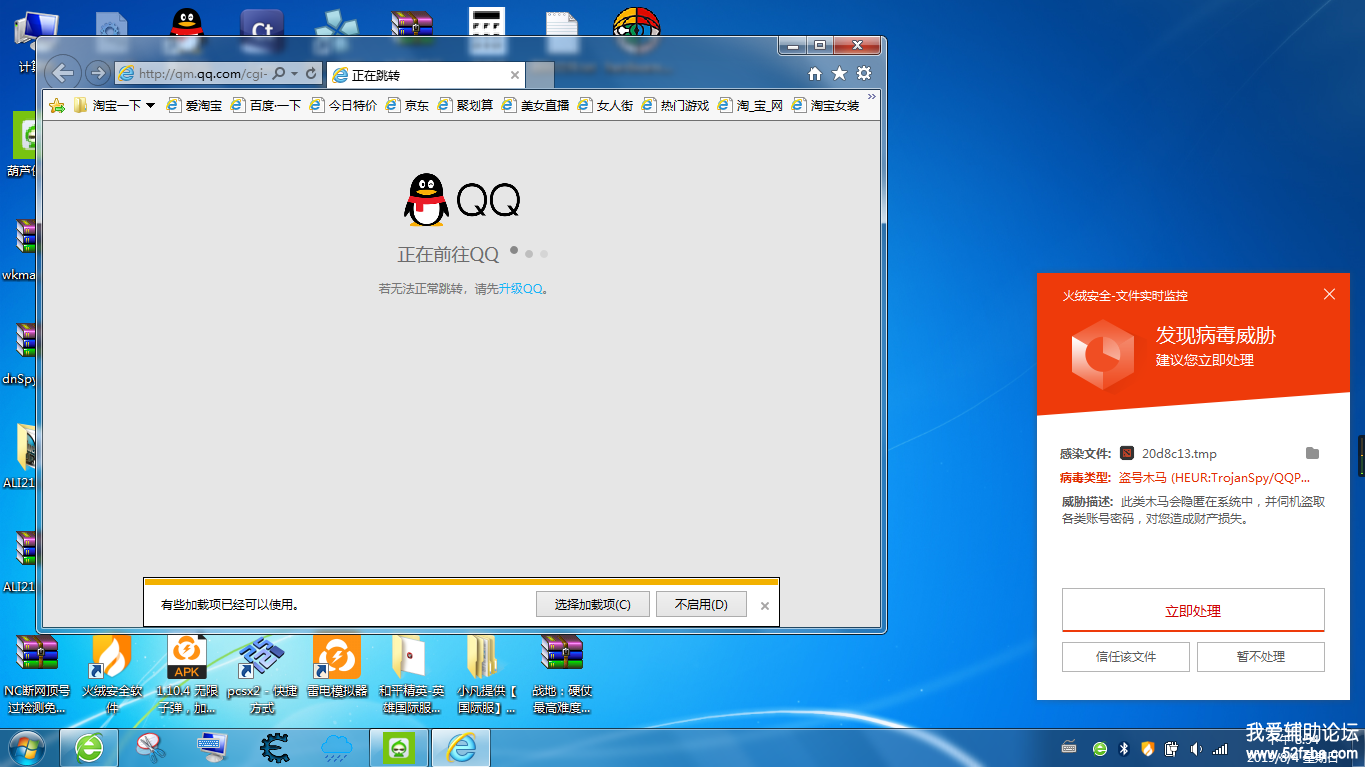Show more favorites bar items chevron
Viewport: 1365px width, 767px height.
[871, 98]
